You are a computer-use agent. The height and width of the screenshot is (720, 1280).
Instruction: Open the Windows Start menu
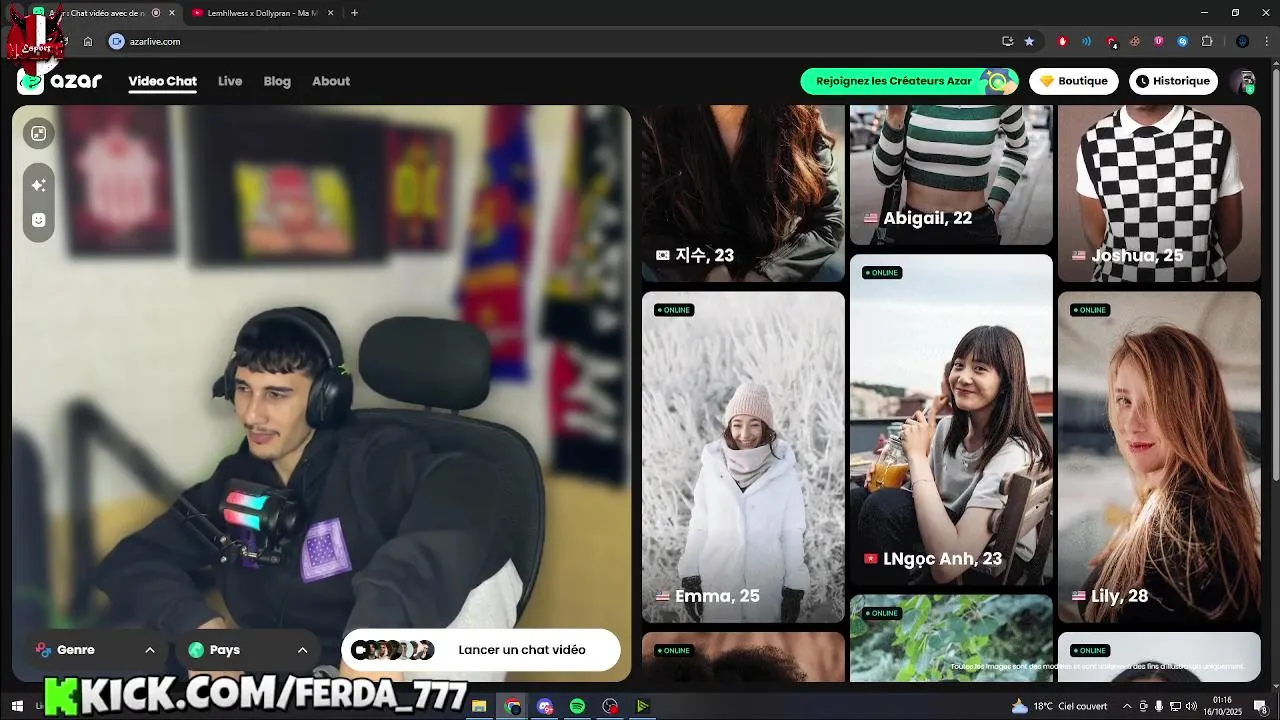[x=17, y=706]
